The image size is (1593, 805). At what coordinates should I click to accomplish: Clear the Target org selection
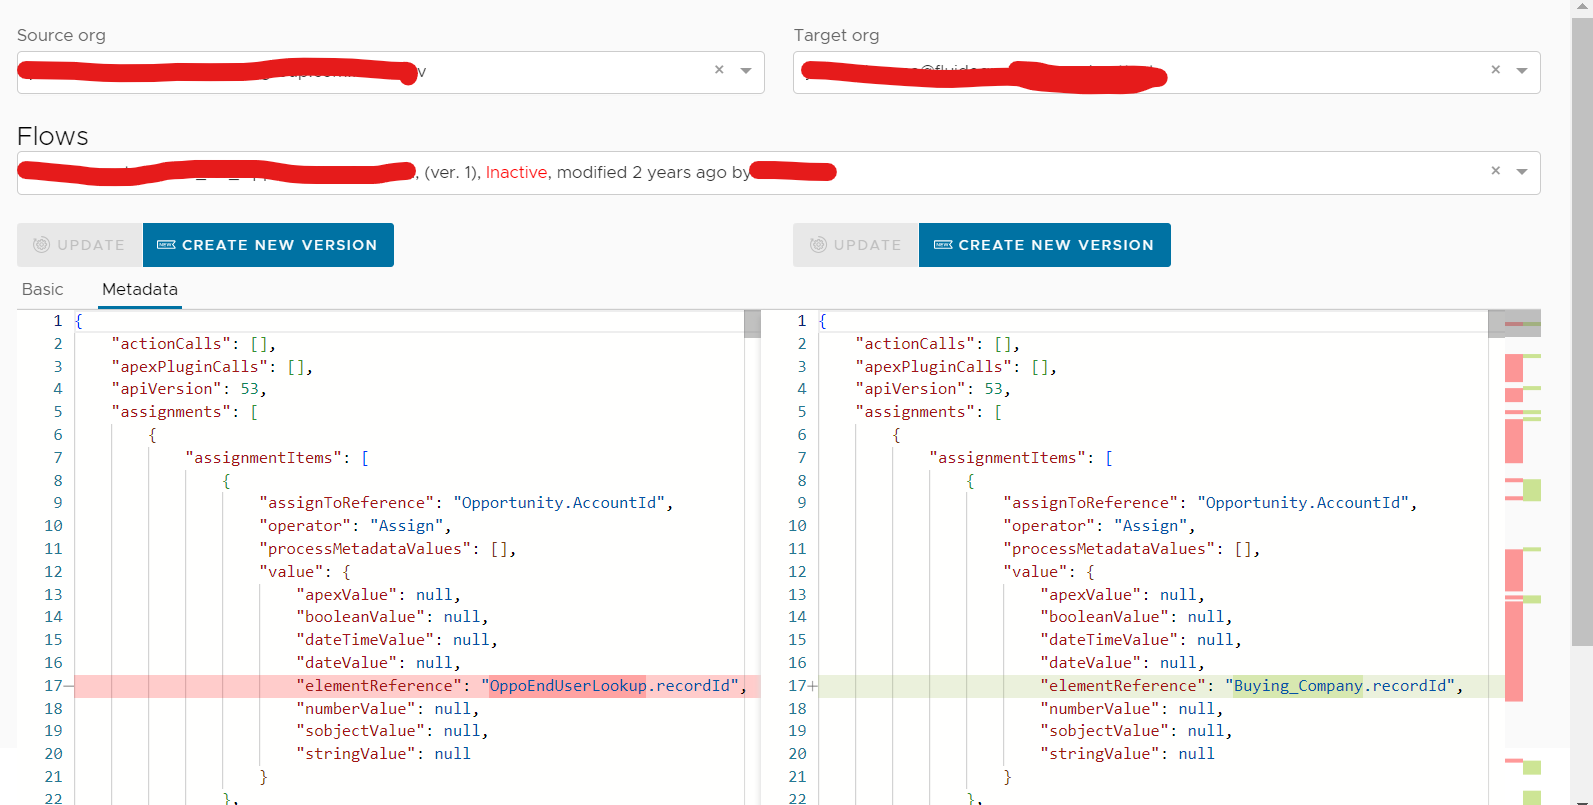point(1495,70)
